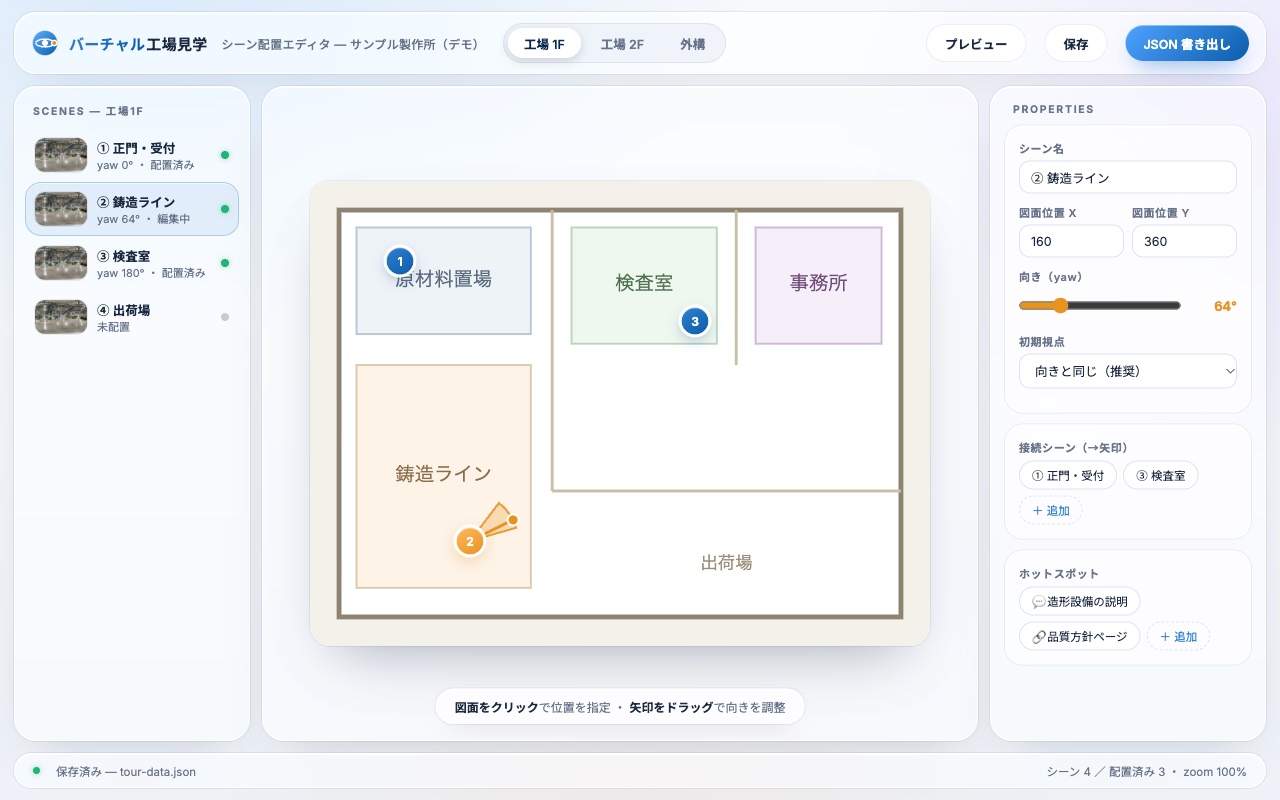Select the ③ 検査室 scene thumbnail
The width and height of the screenshot is (1280, 800).
[x=61, y=263]
